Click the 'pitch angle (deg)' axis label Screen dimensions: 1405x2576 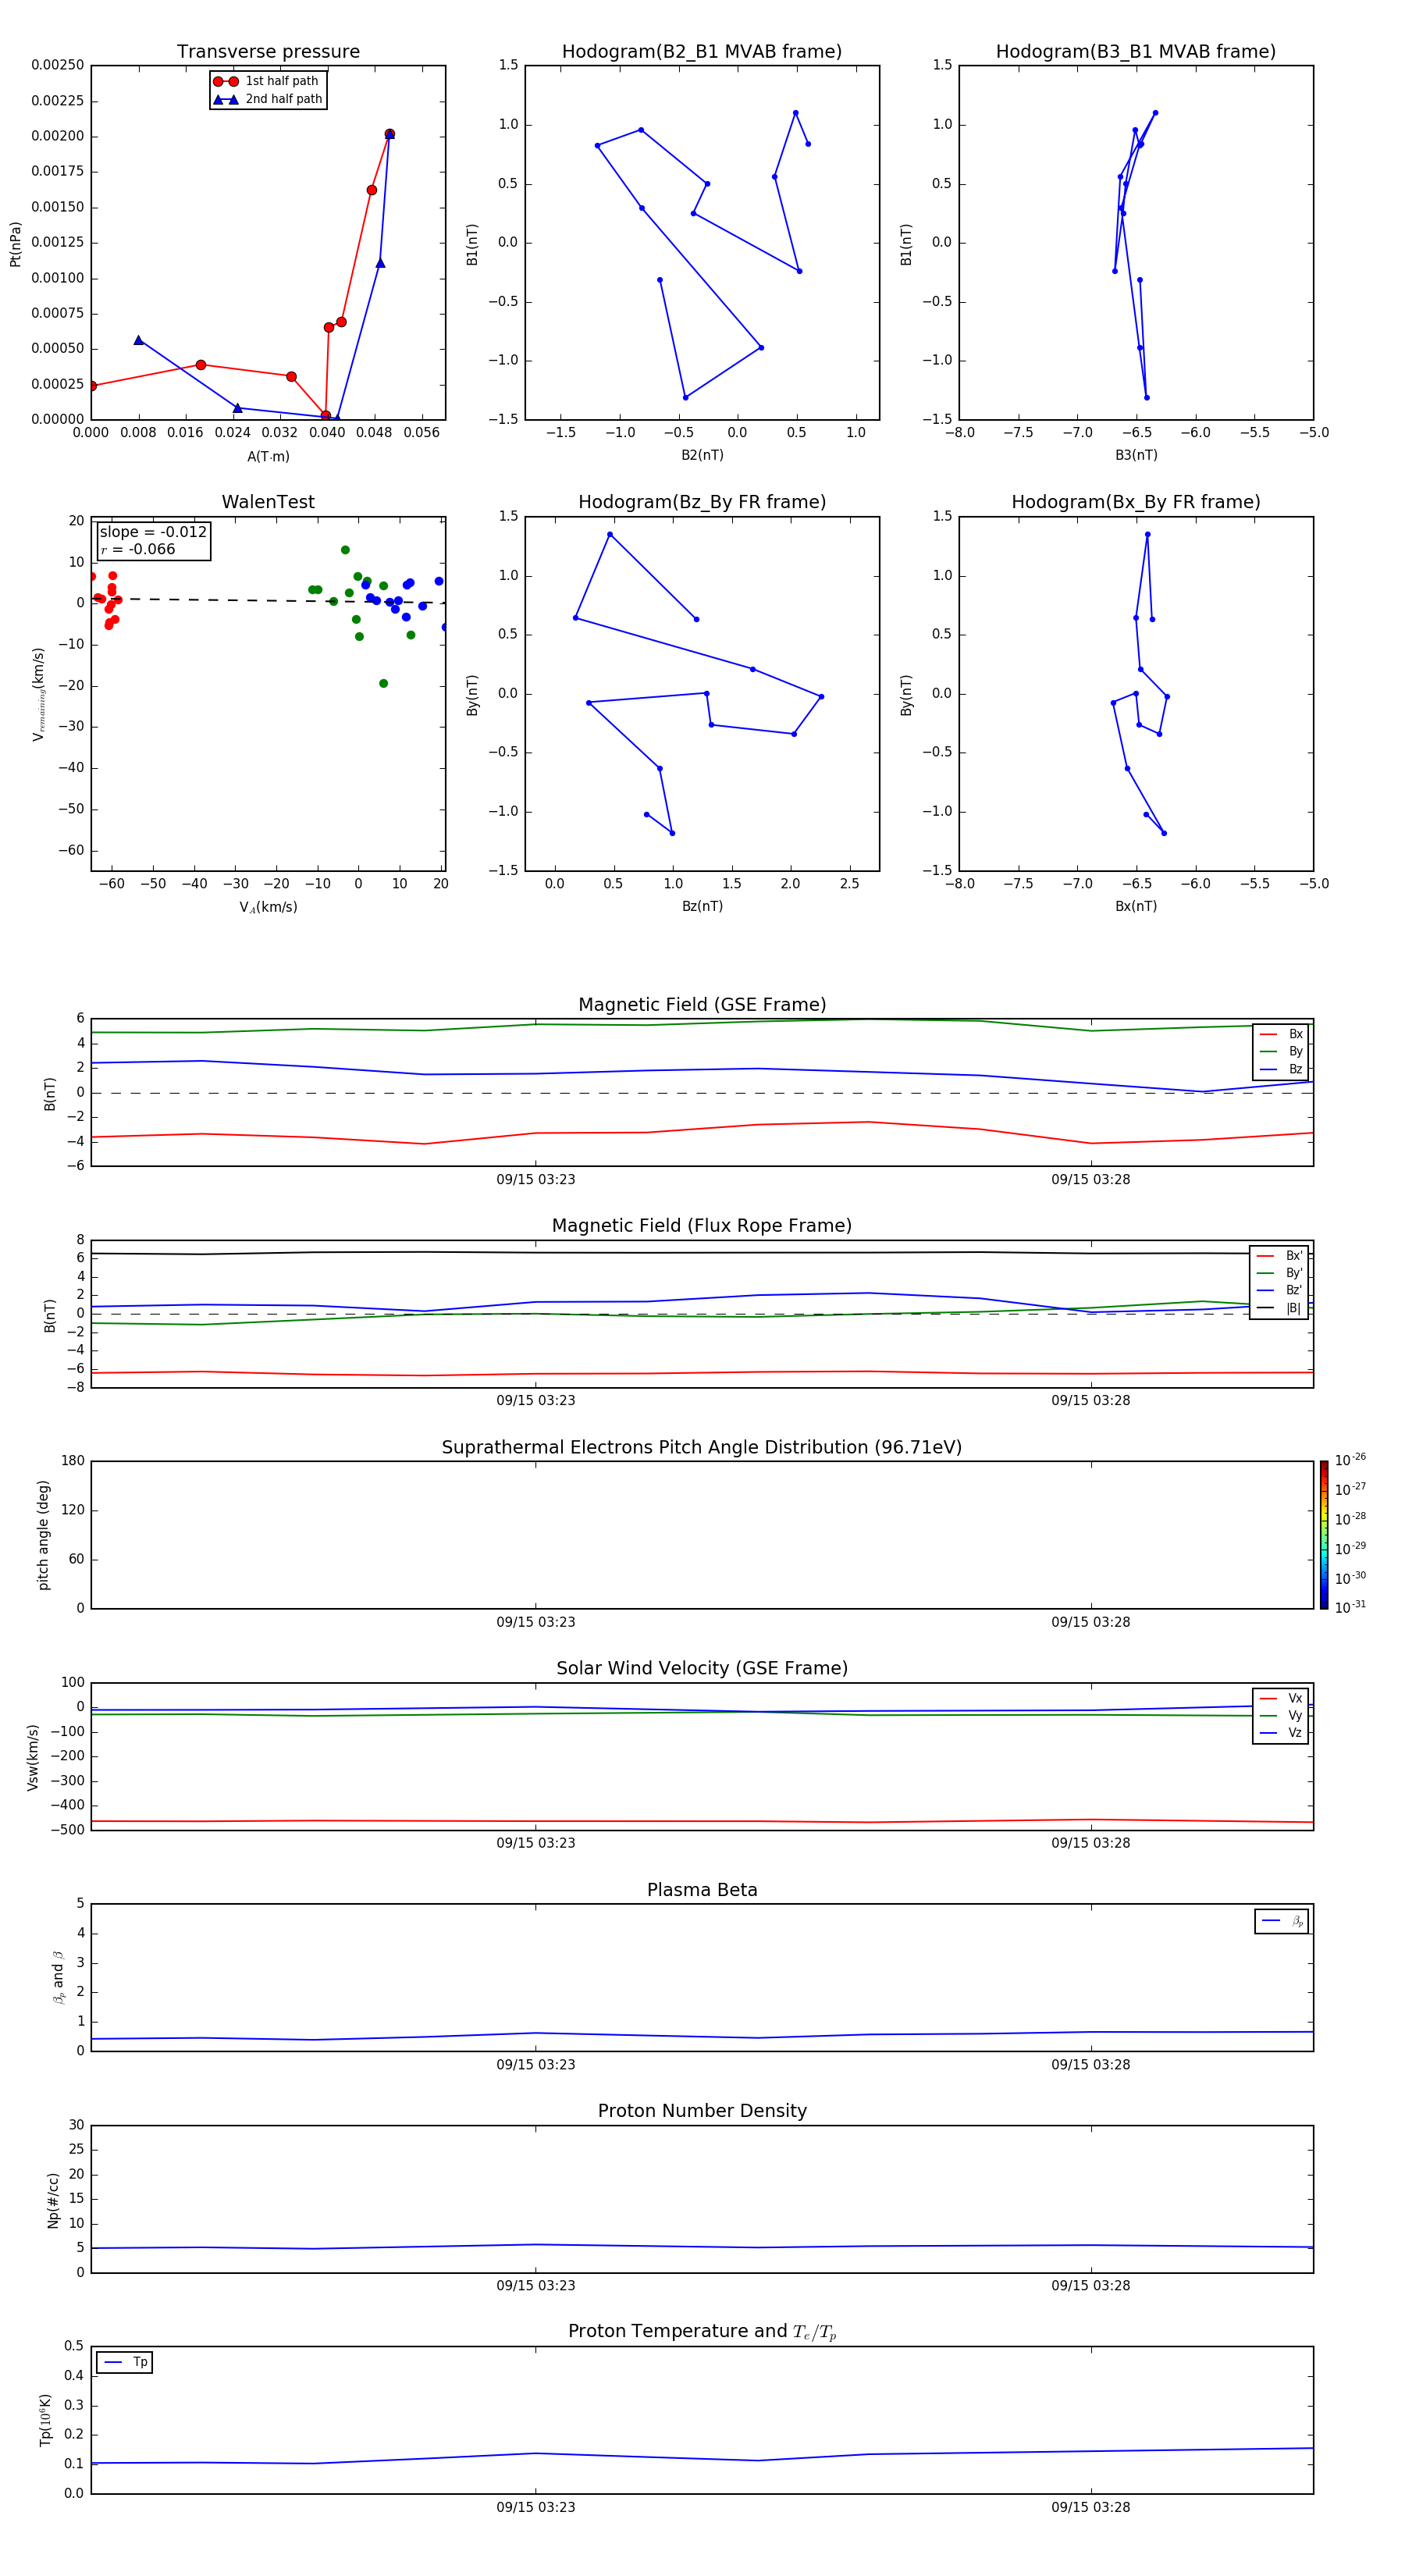click(x=43, y=1535)
